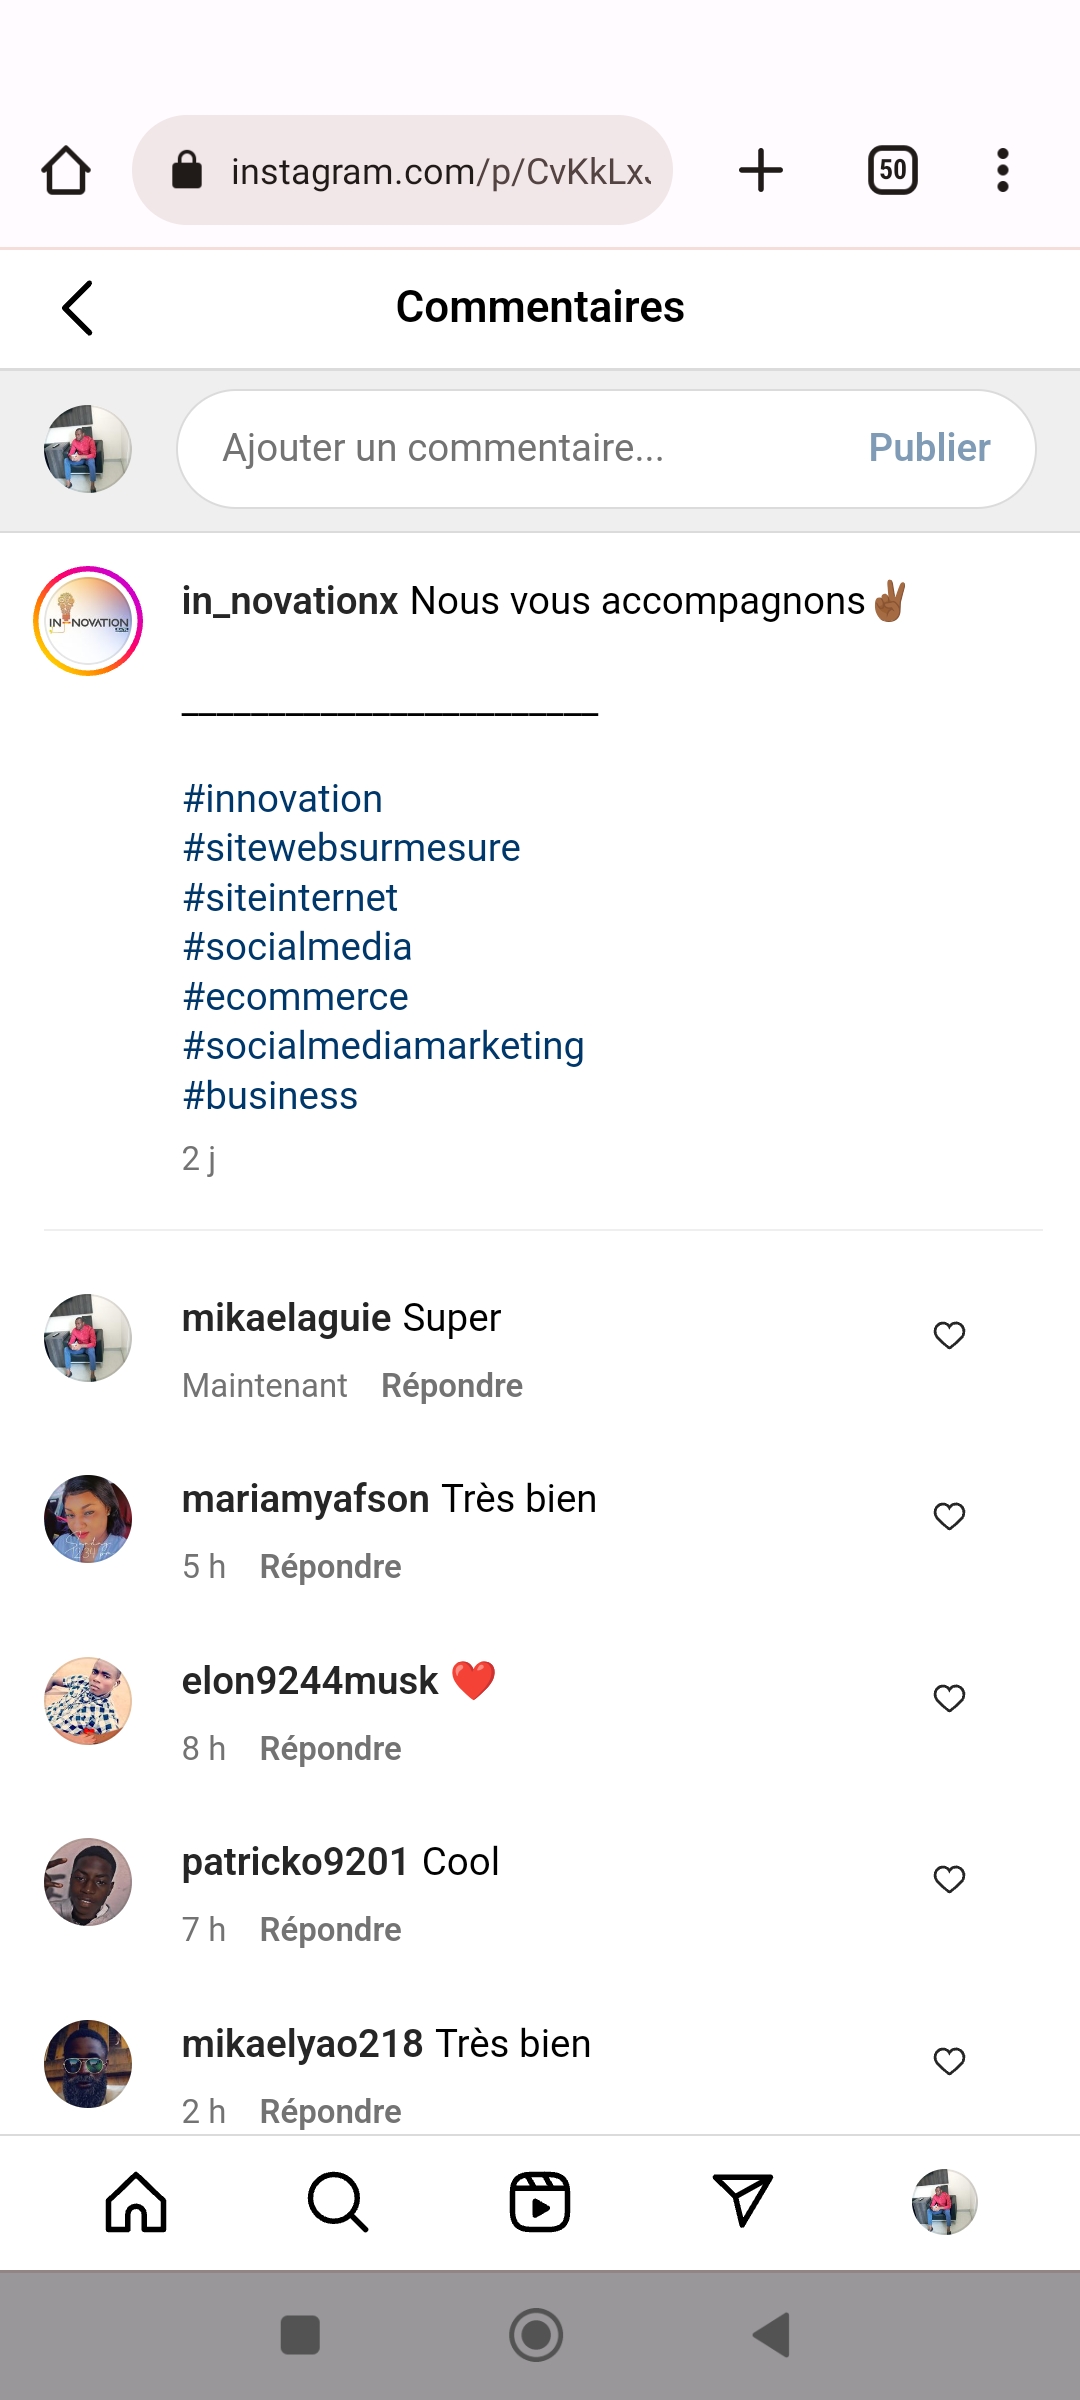Image resolution: width=1080 pixels, height=2400 pixels.
Task: Open direct messages paper plane icon
Action: 742,2202
